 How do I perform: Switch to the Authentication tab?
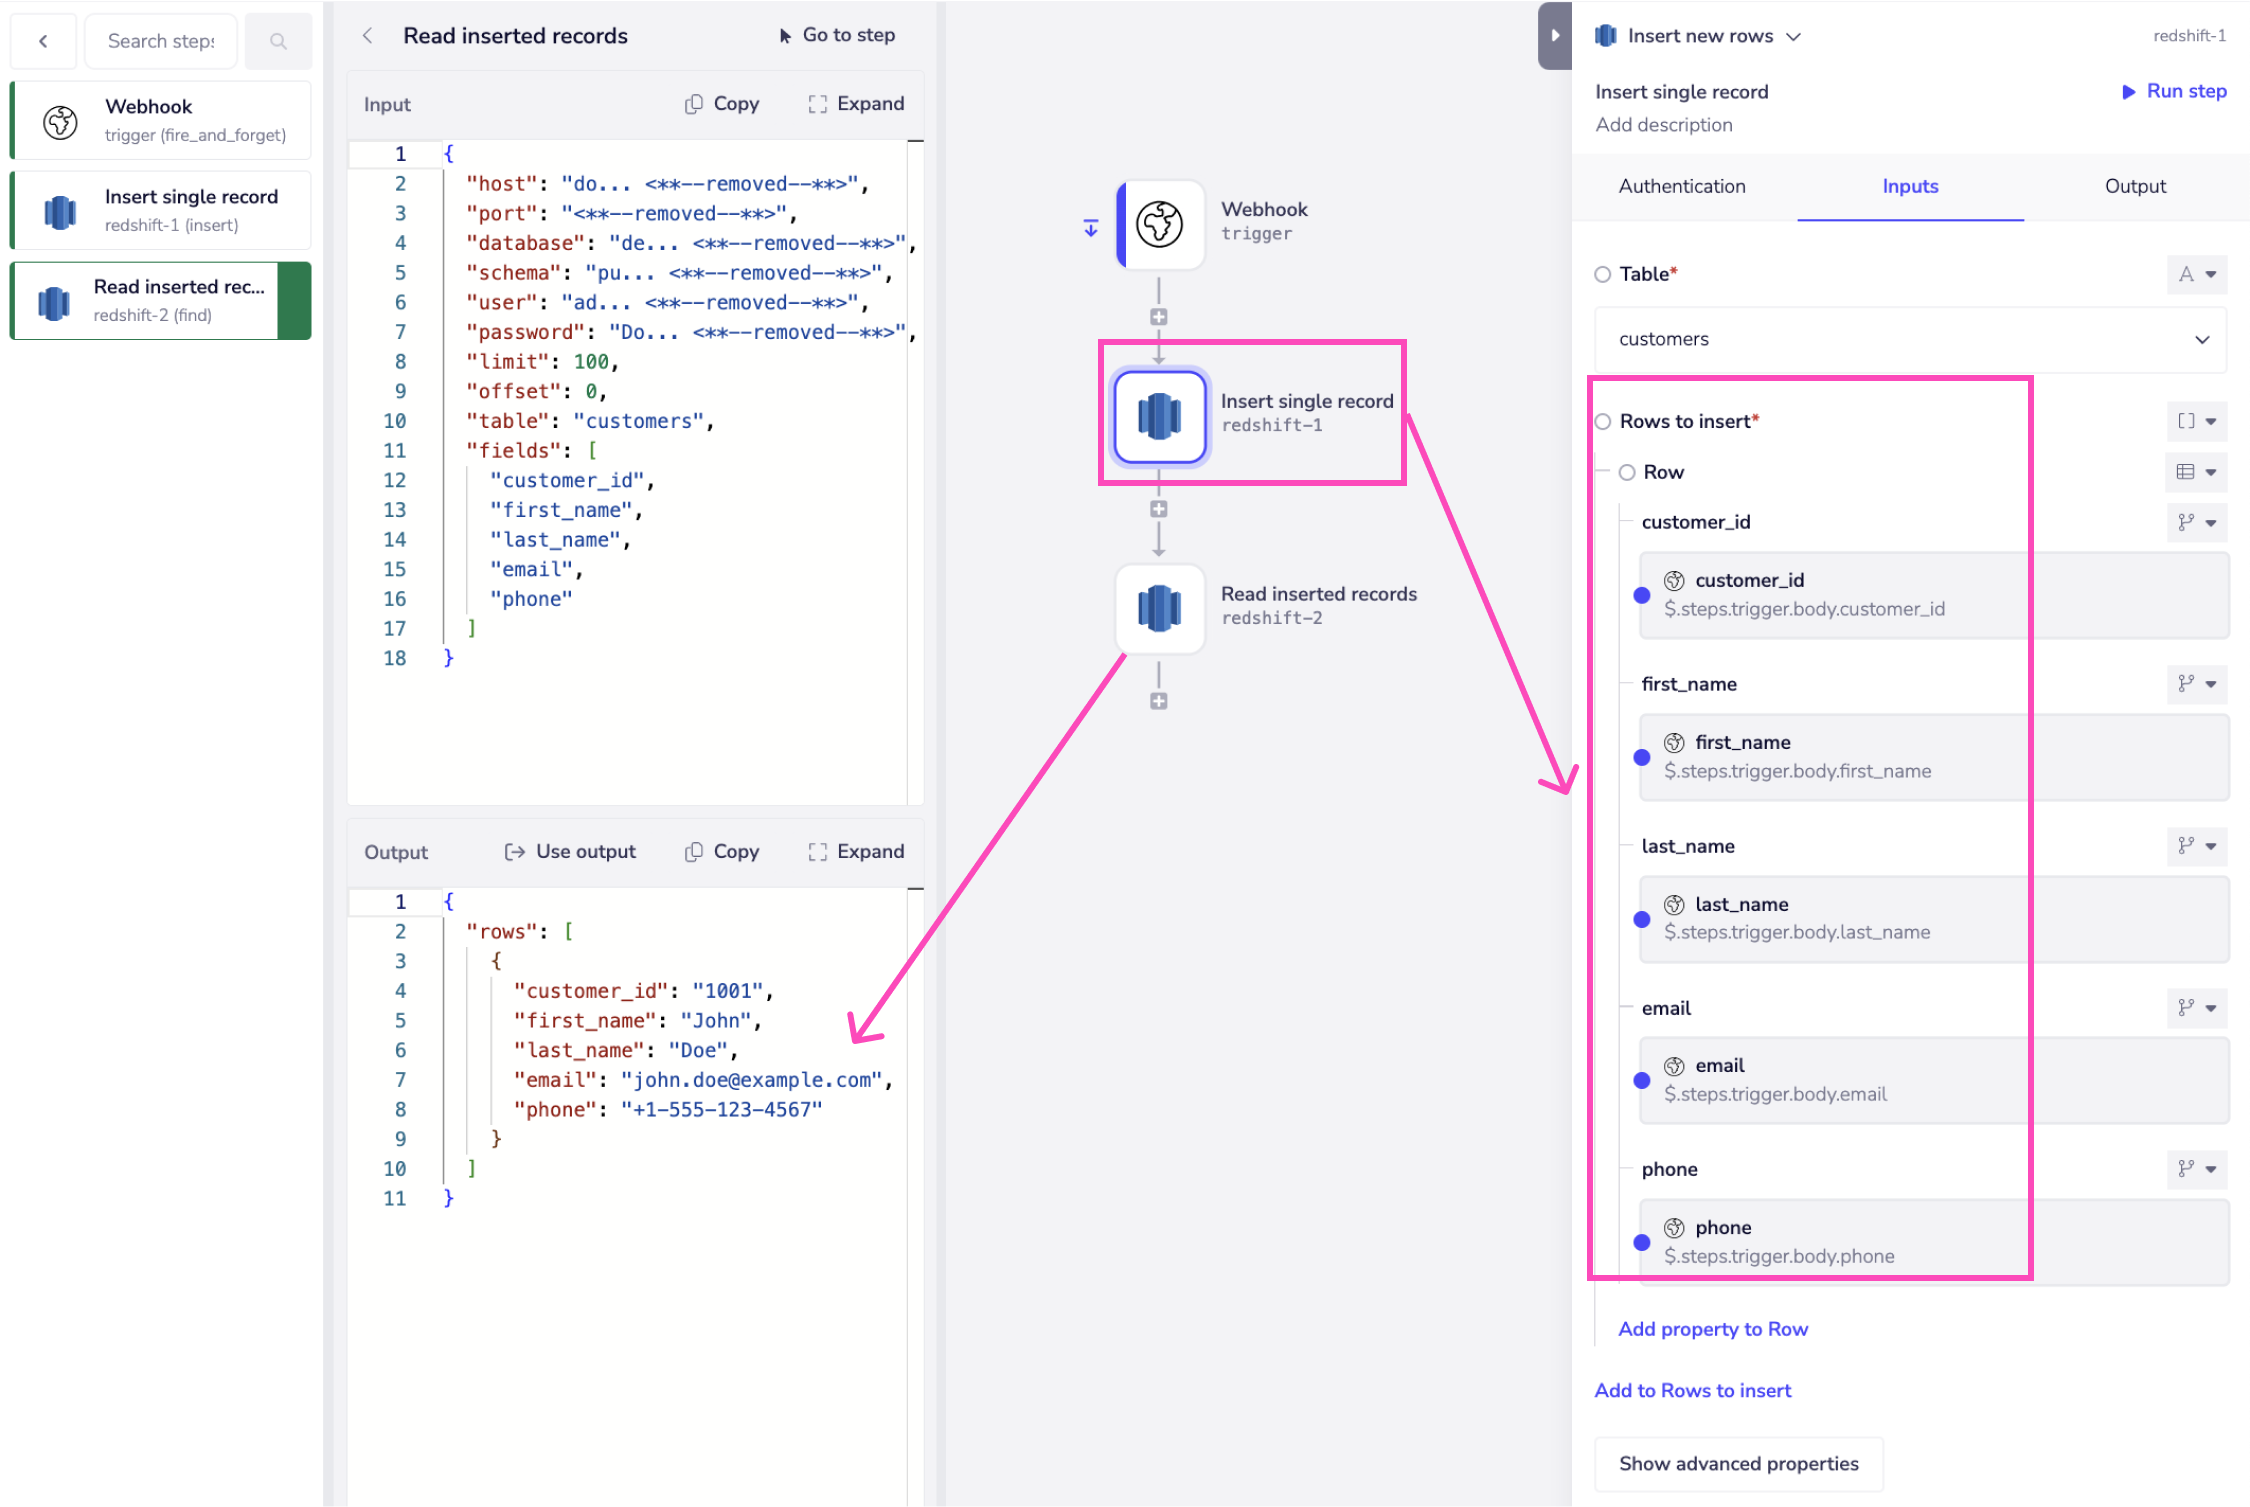1682,186
